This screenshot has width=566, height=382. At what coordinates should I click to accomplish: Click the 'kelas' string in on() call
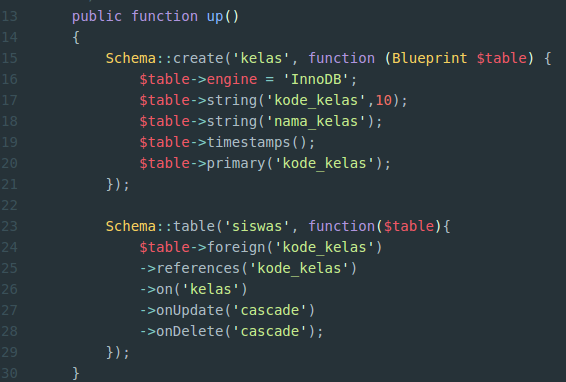211,289
